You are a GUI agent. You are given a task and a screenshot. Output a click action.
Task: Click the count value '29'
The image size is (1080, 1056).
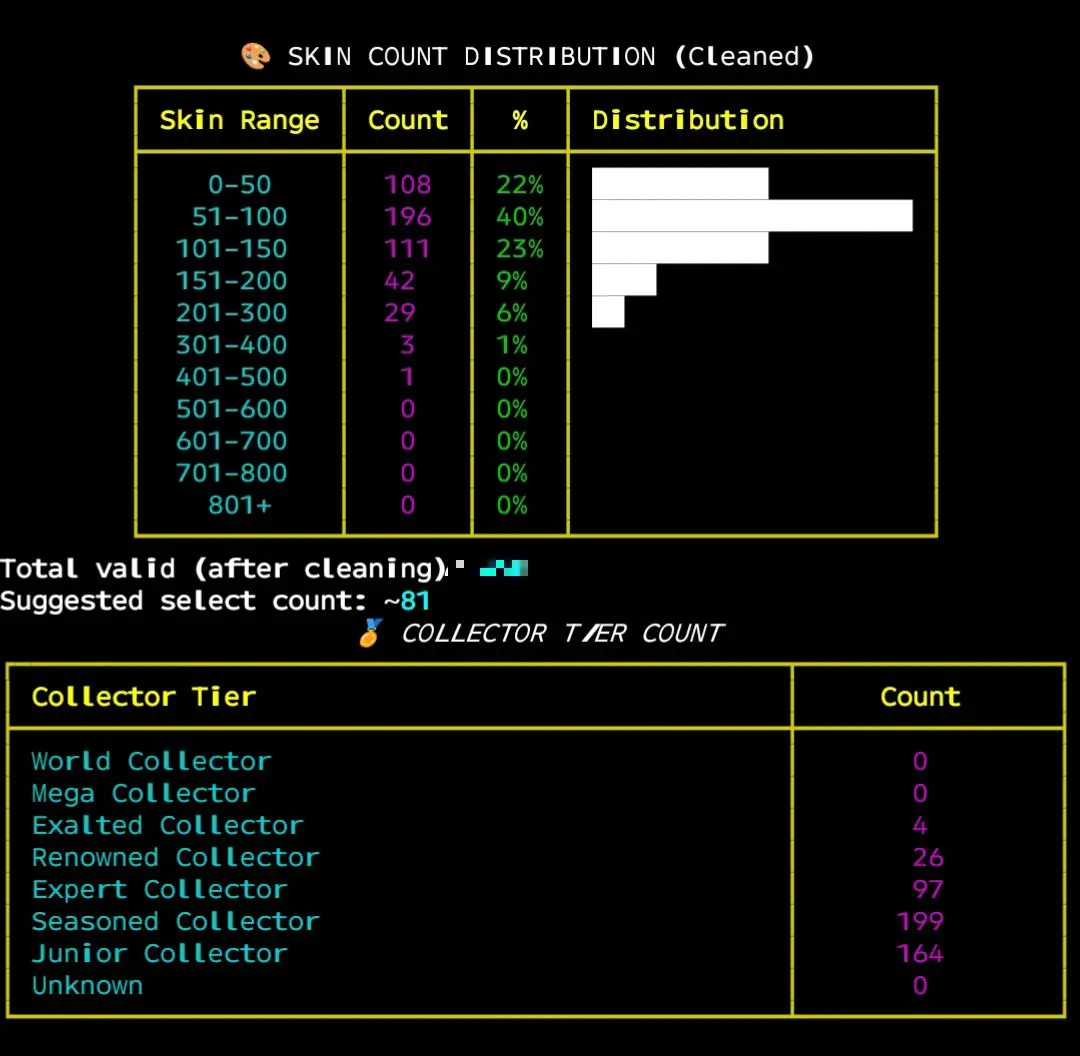tap(399, 313)
